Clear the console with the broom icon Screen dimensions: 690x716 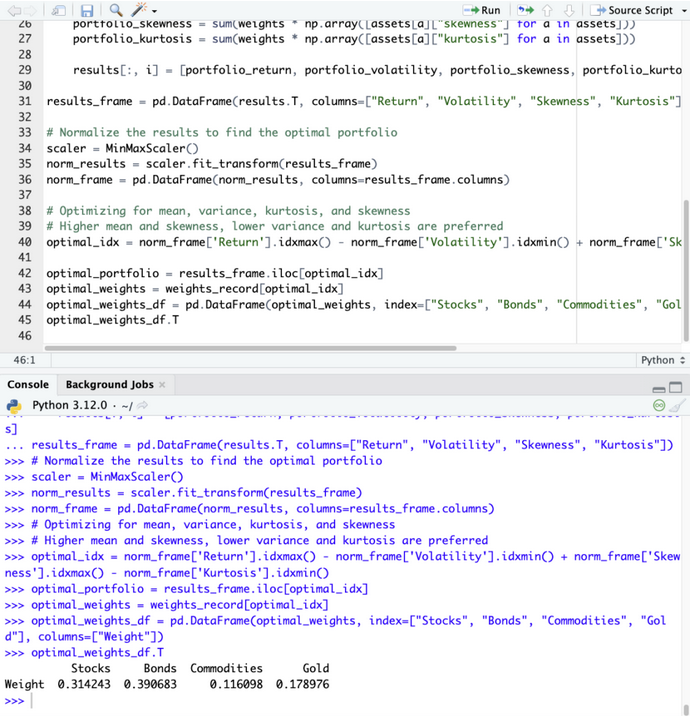678,405
